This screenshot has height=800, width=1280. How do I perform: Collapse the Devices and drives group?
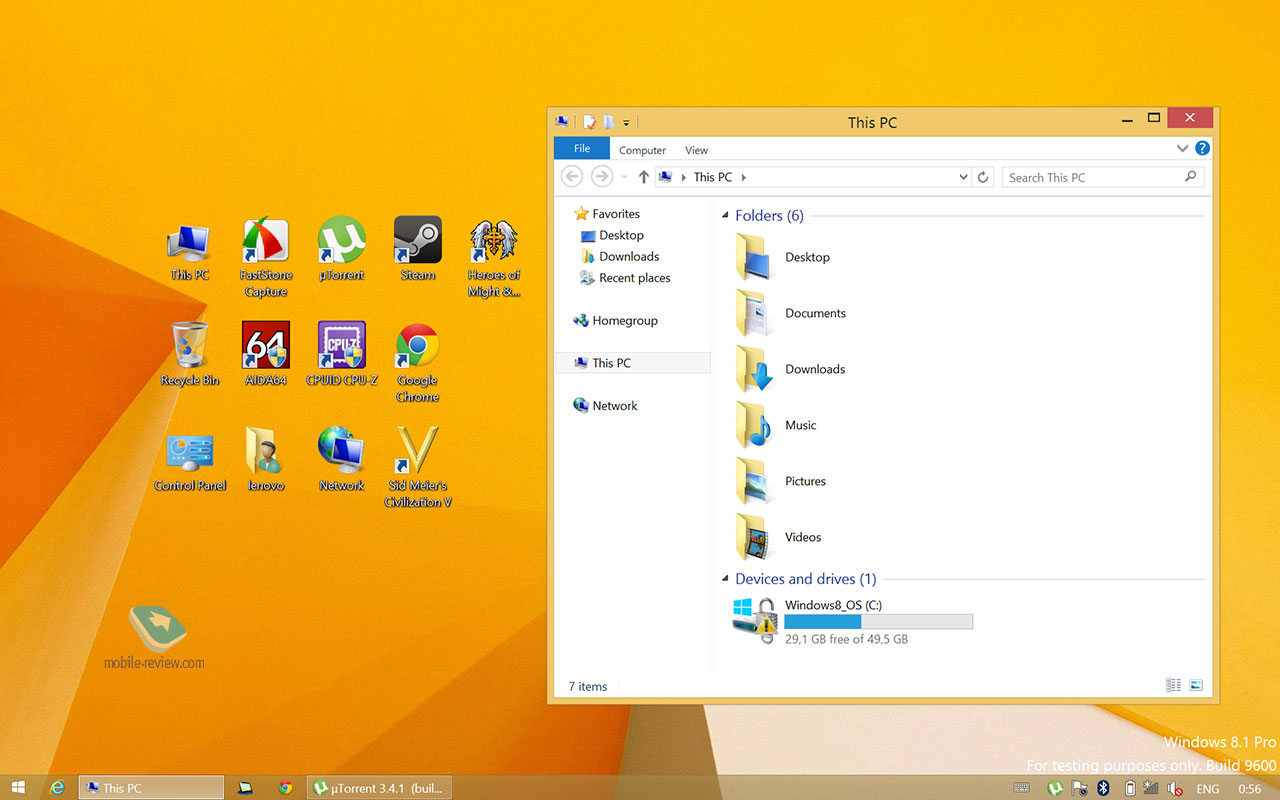[x=726, y=579]
